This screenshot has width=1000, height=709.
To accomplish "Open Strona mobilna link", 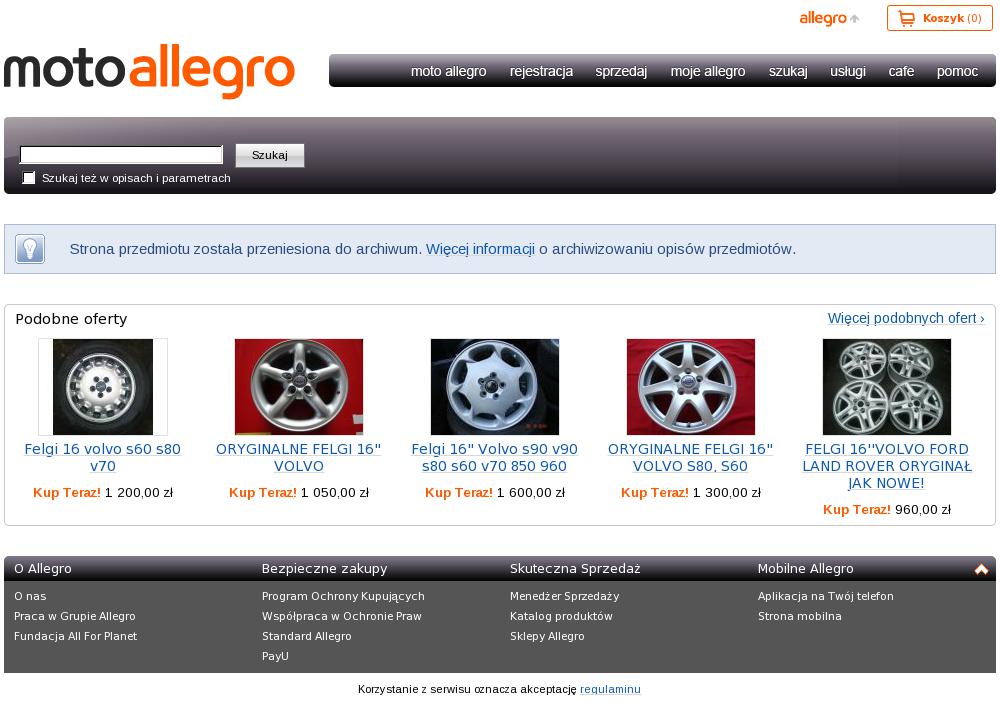I will pyautogui.click(x=800, y=616).
